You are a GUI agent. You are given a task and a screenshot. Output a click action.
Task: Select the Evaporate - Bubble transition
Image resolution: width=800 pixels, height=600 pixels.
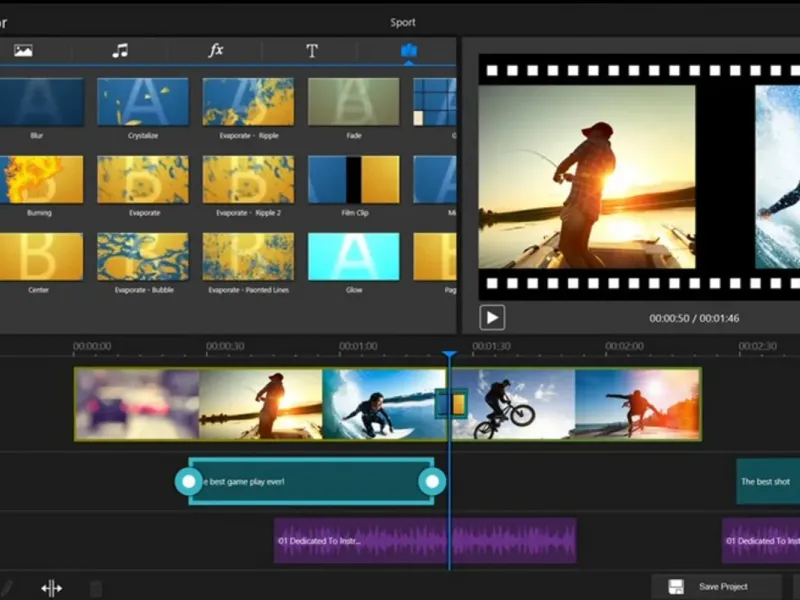[x=142, y=257]
